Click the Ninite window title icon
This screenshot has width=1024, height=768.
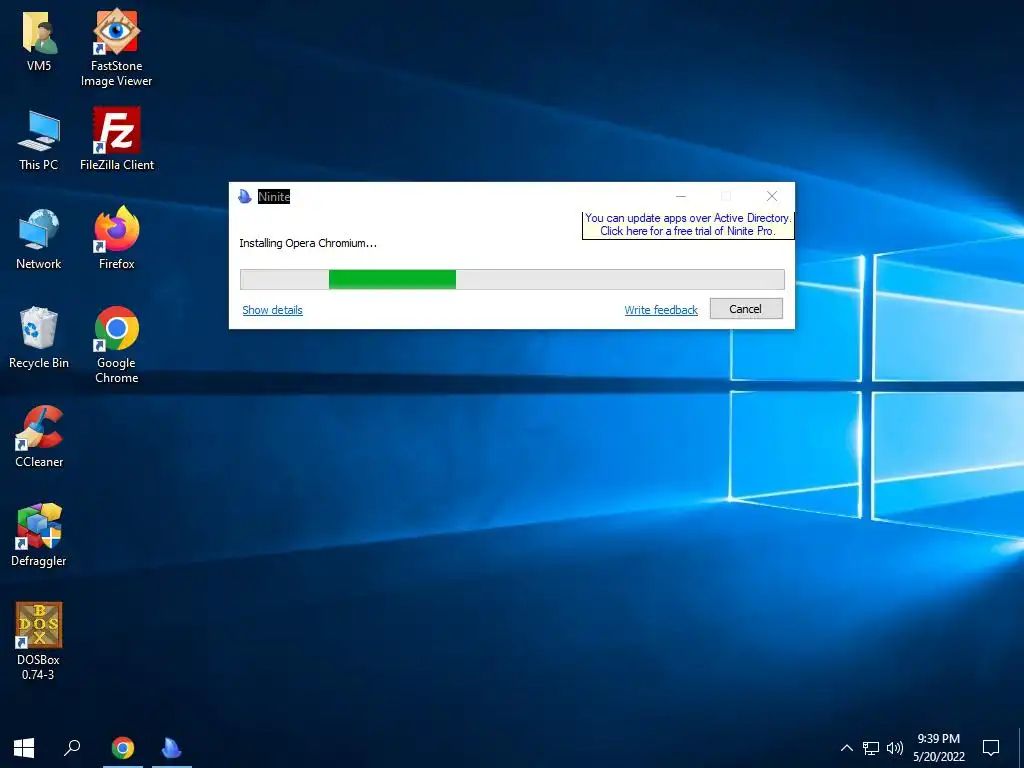pos(245,196)
